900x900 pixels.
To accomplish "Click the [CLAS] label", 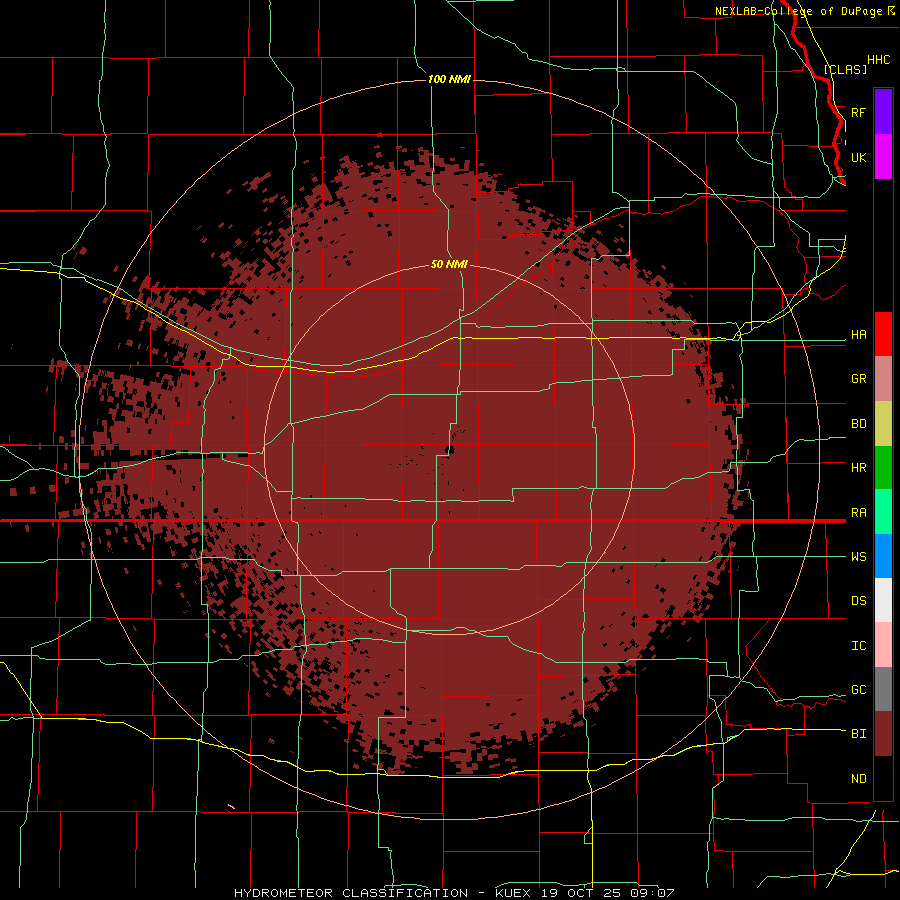I will click(x=845, y=69).
